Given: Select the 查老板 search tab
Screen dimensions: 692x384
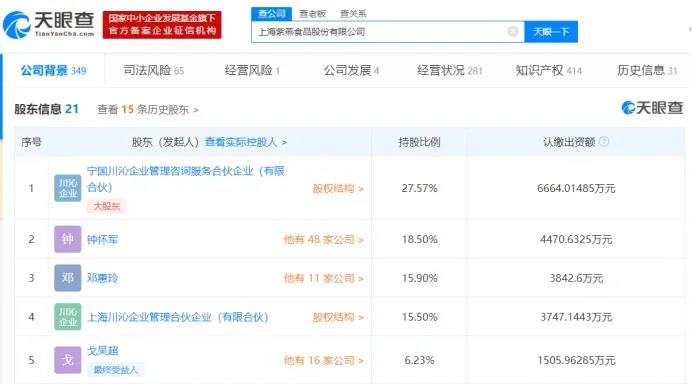Looking at the screenshot, I should tap(312, 14).
